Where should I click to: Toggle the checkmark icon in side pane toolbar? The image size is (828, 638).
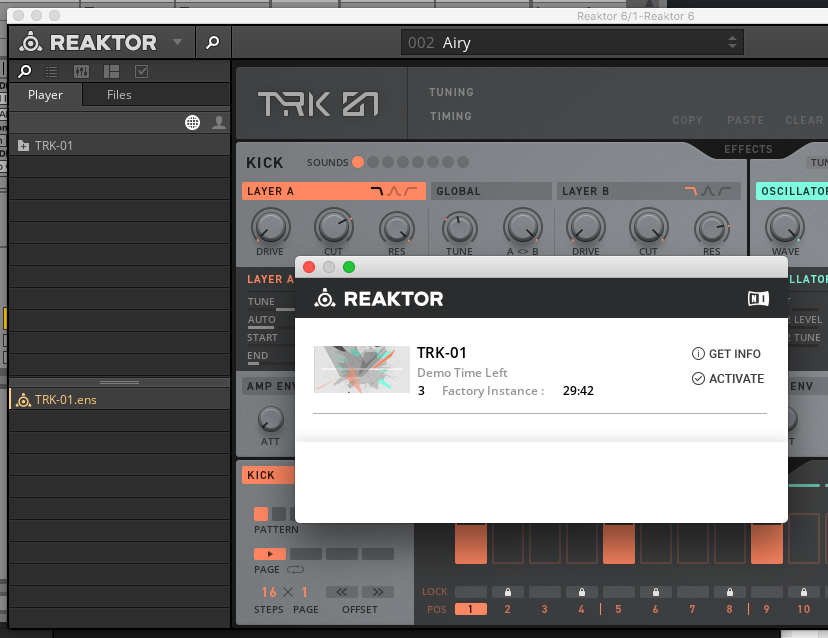(142, 71)
